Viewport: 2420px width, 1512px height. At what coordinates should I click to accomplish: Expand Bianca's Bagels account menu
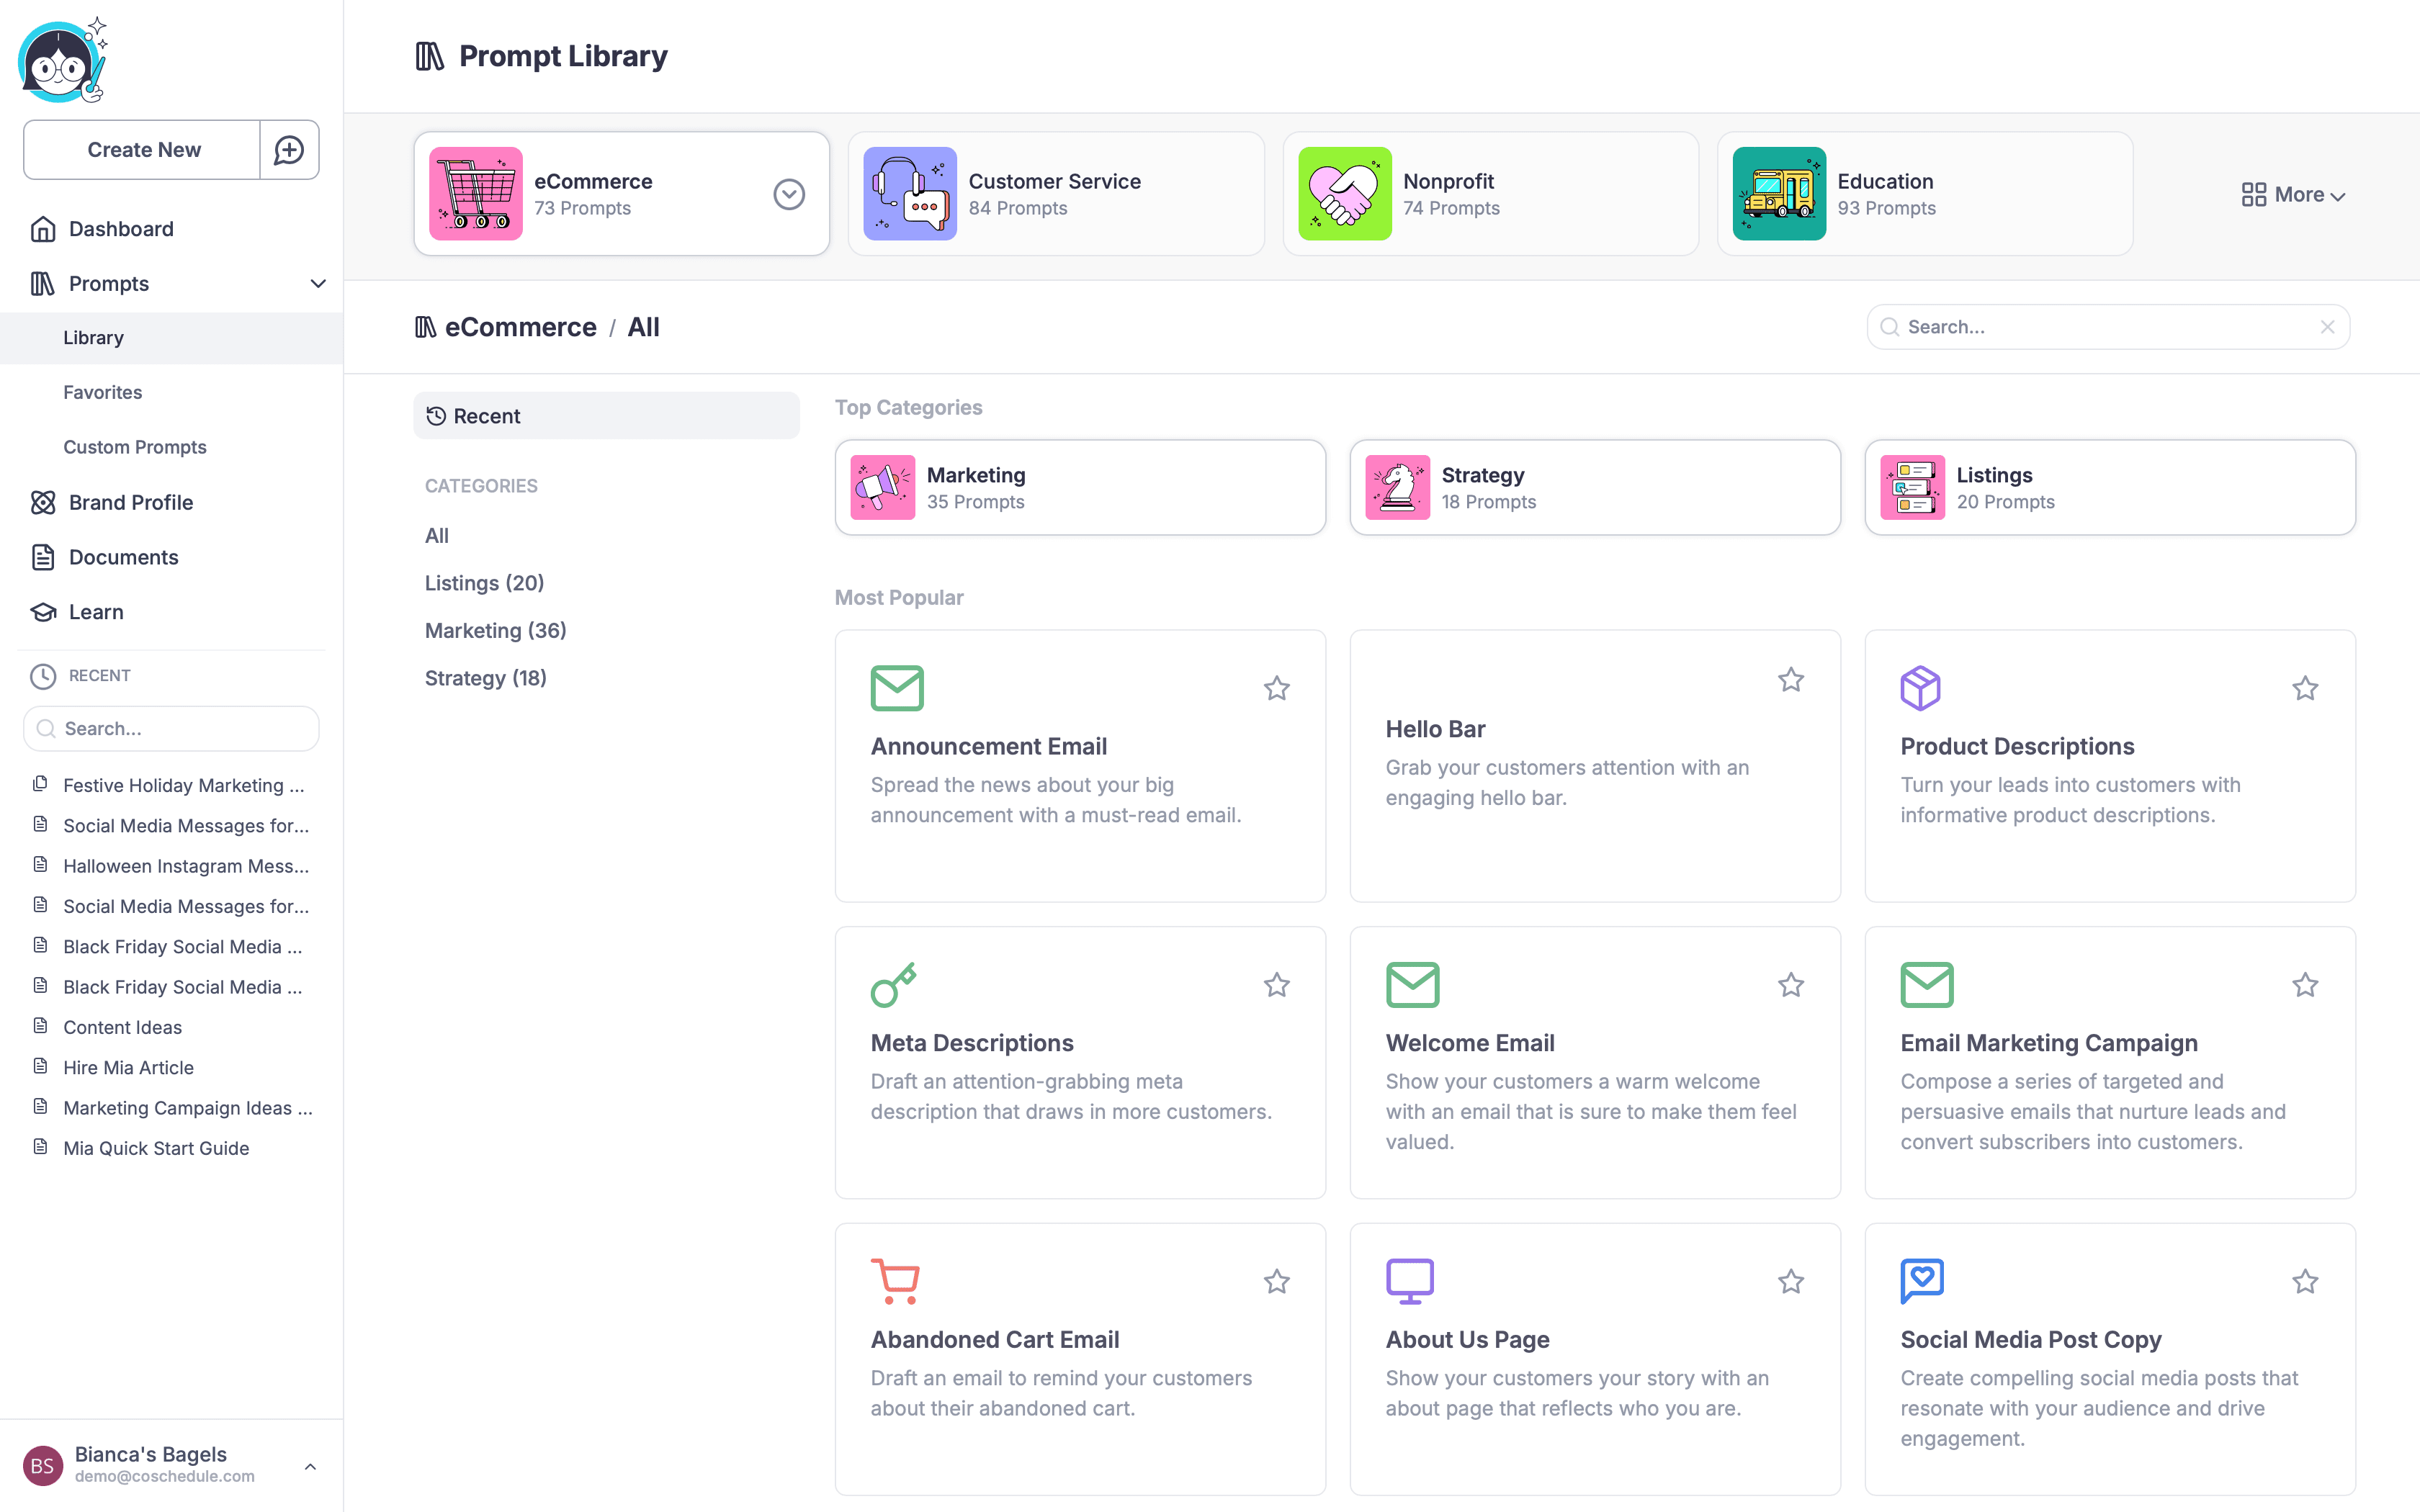[x=310, y=1466]
